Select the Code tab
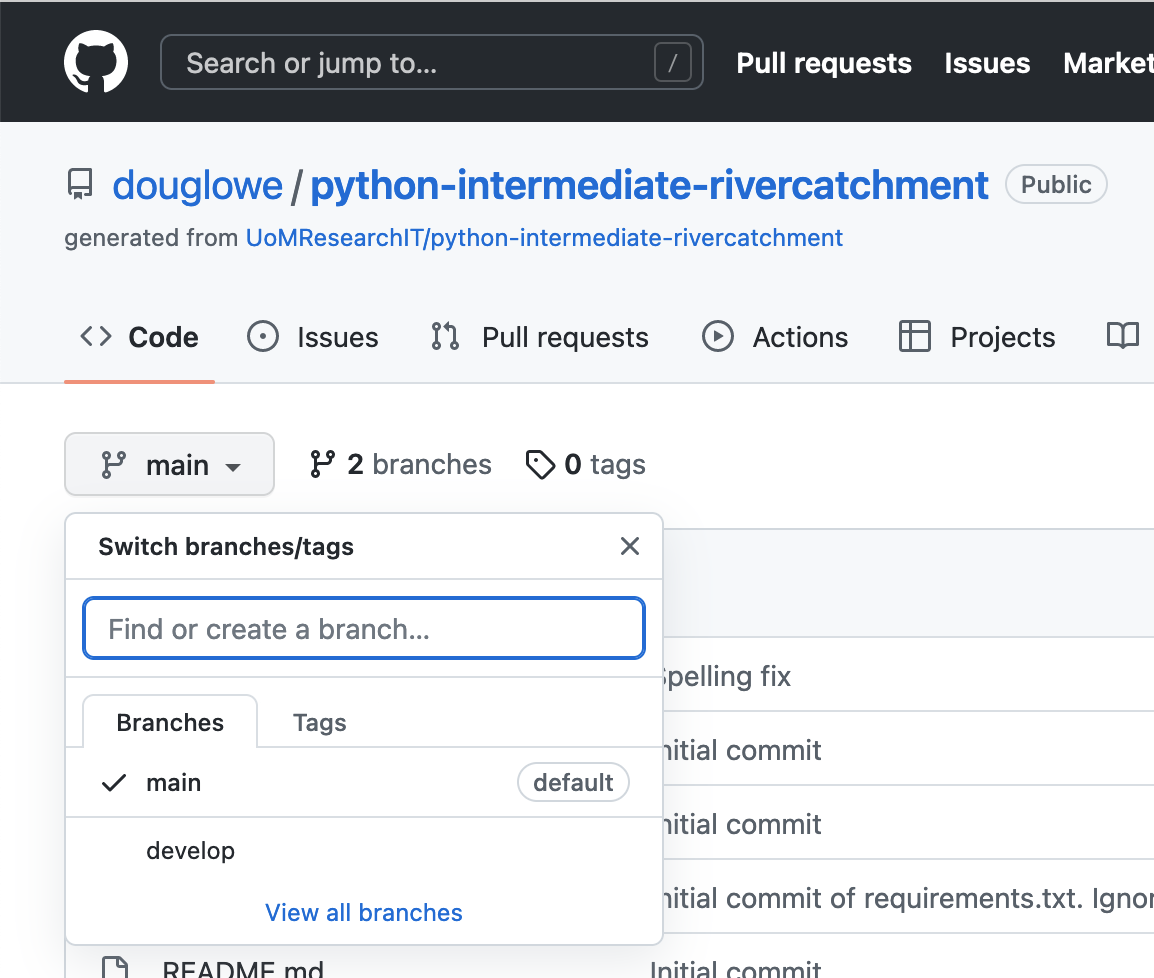Screen dimensions: 1154x978 tap(139, 337)
